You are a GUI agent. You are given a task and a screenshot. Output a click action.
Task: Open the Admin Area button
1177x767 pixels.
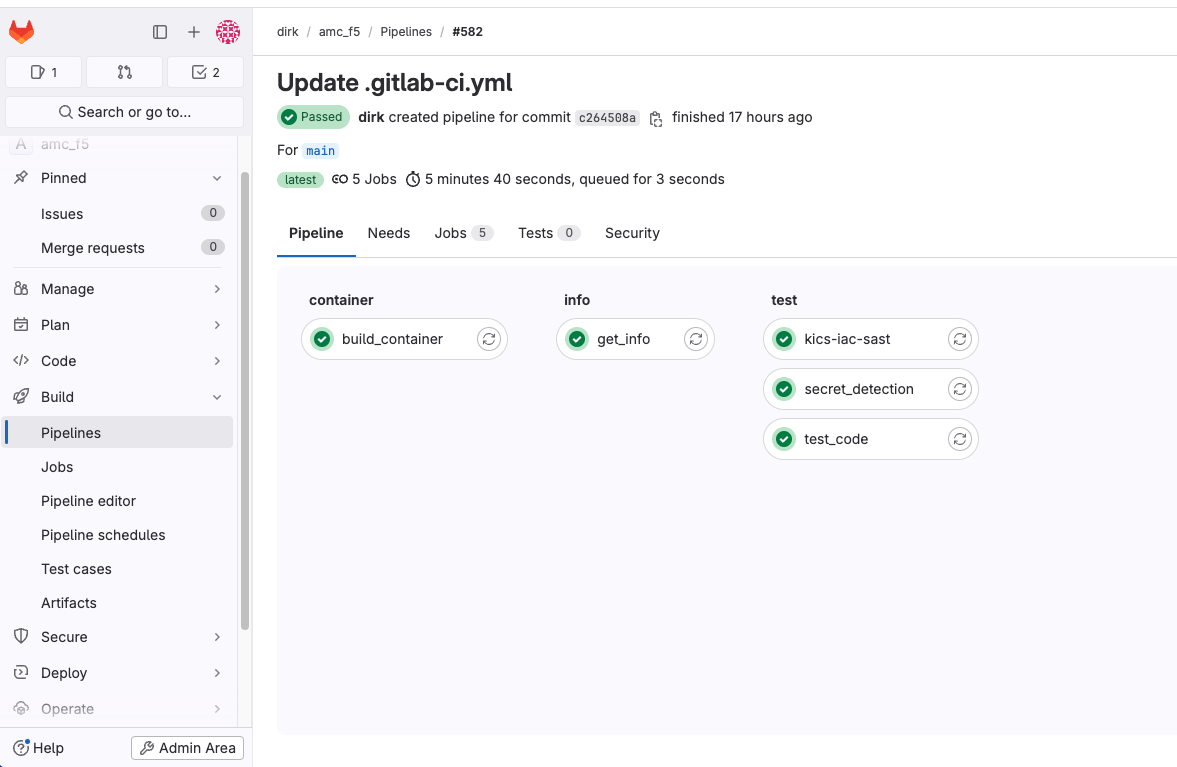pos(188,748)
